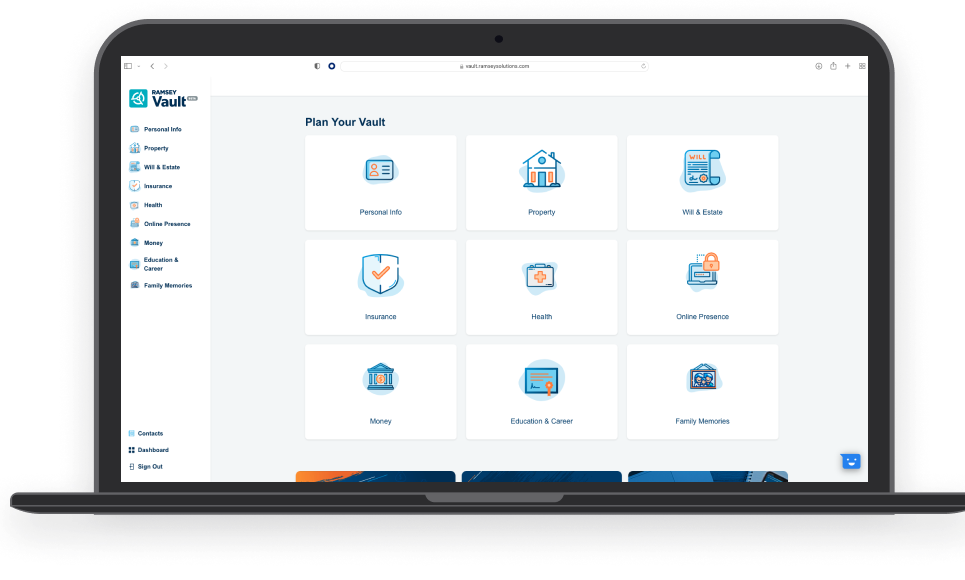This screenshot has height=580, width=965.
Task: Click Education & Career sidebar icon
Action: (x=135, y=264)
